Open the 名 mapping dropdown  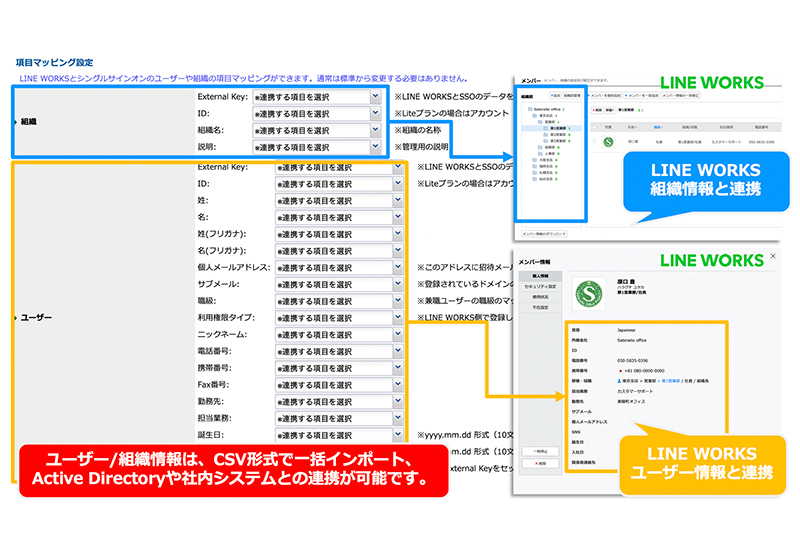[339, 218]
